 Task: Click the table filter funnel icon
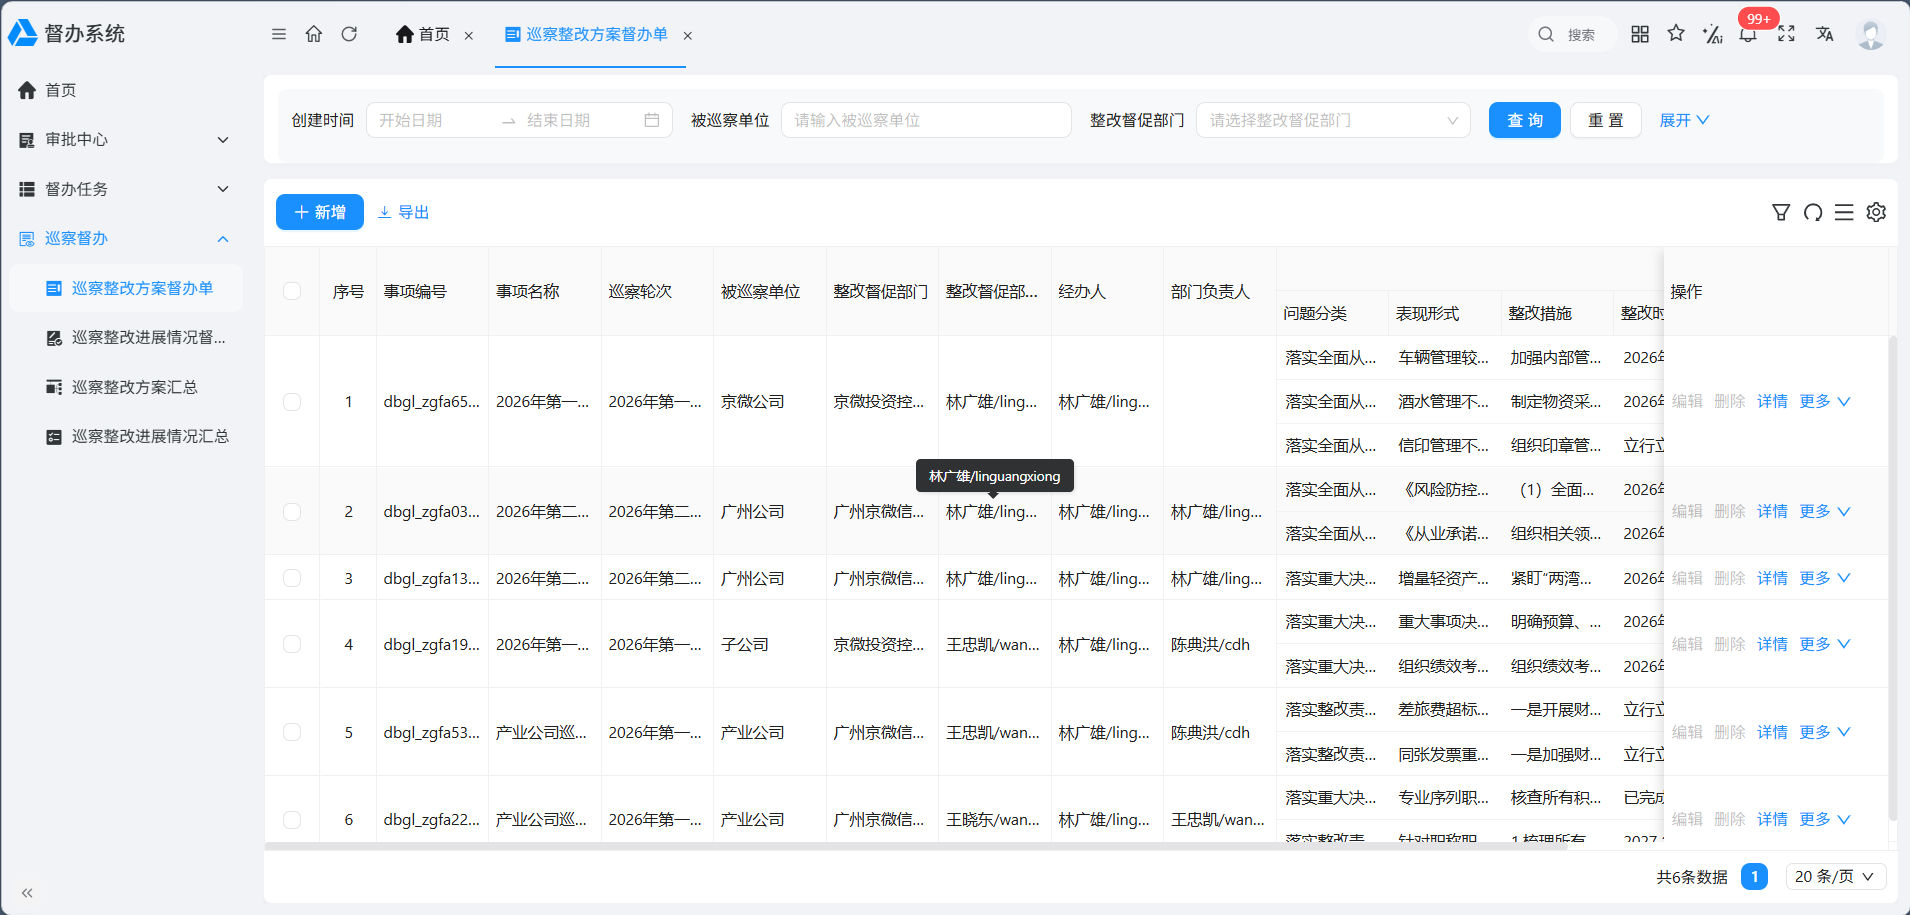pos(1781,212)
